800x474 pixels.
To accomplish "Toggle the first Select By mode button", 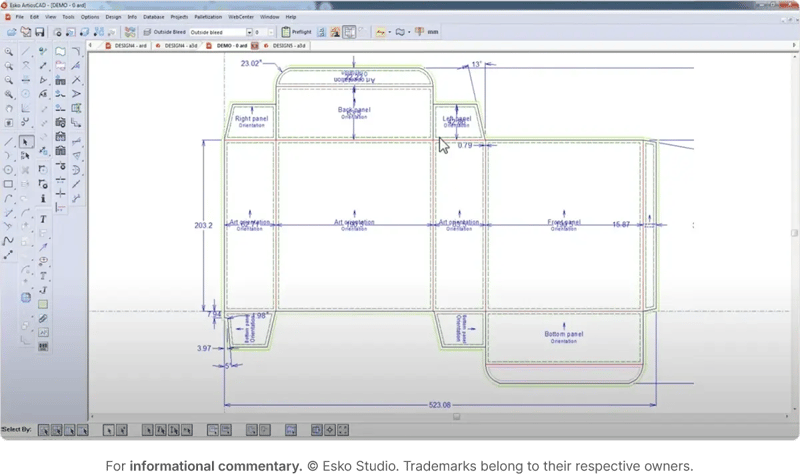I will 42,430.
